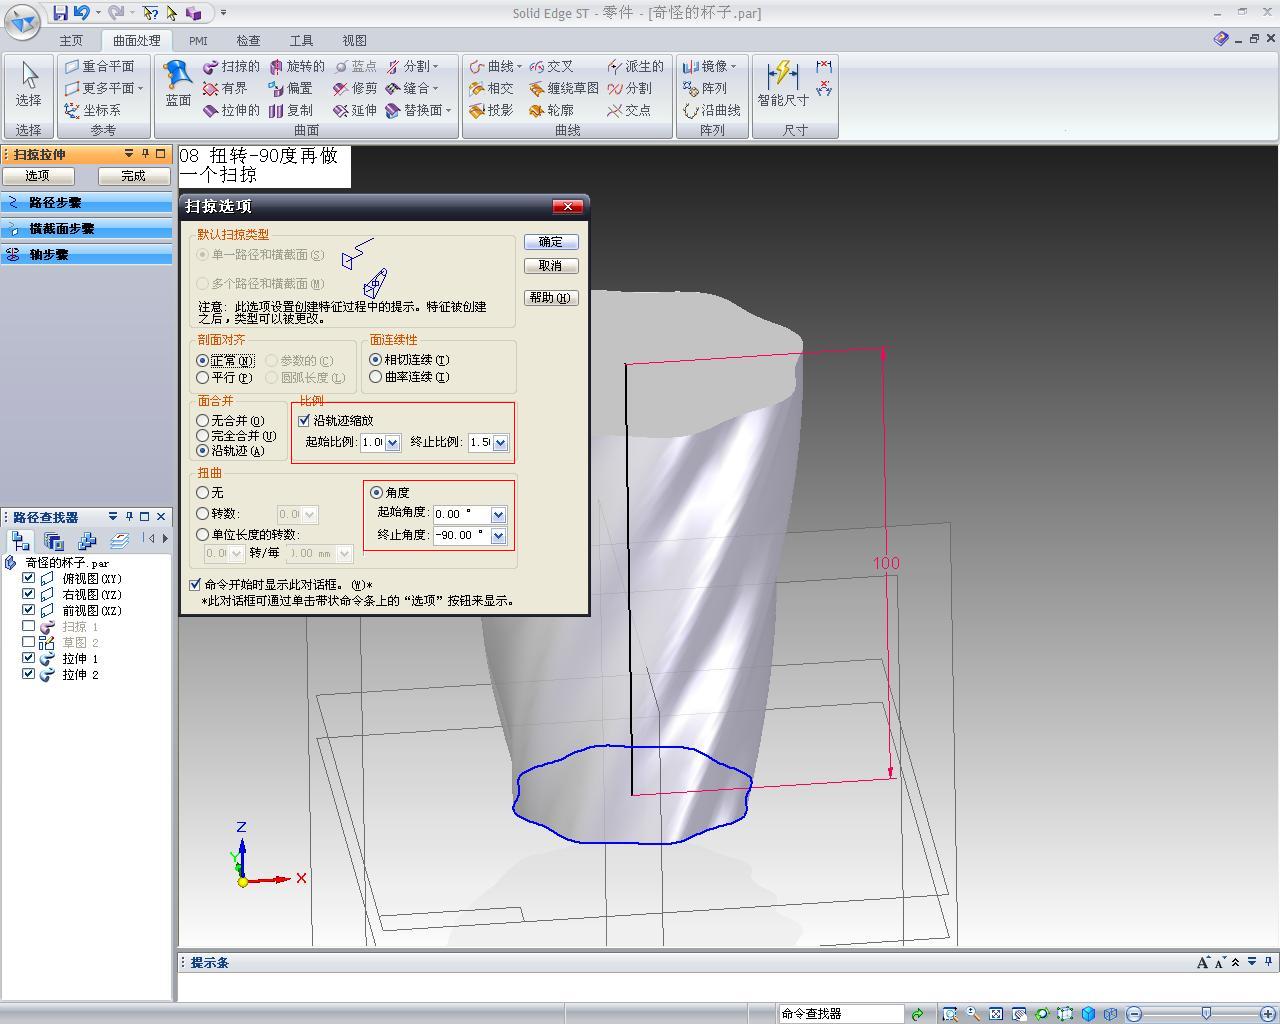Toggle visibility of 俯视图(XY) plane
Screen dimensions: 1280x1024
point(29,578)
